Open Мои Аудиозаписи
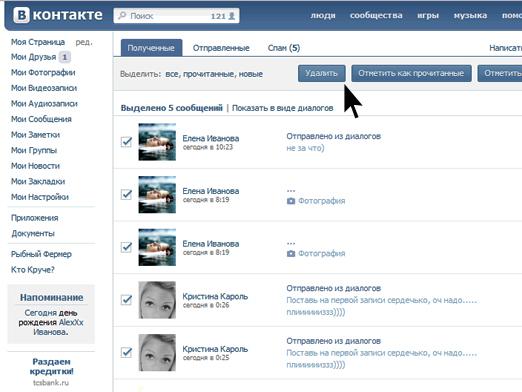The width and height of the screenshot is (522, 392). coord(44,104)
